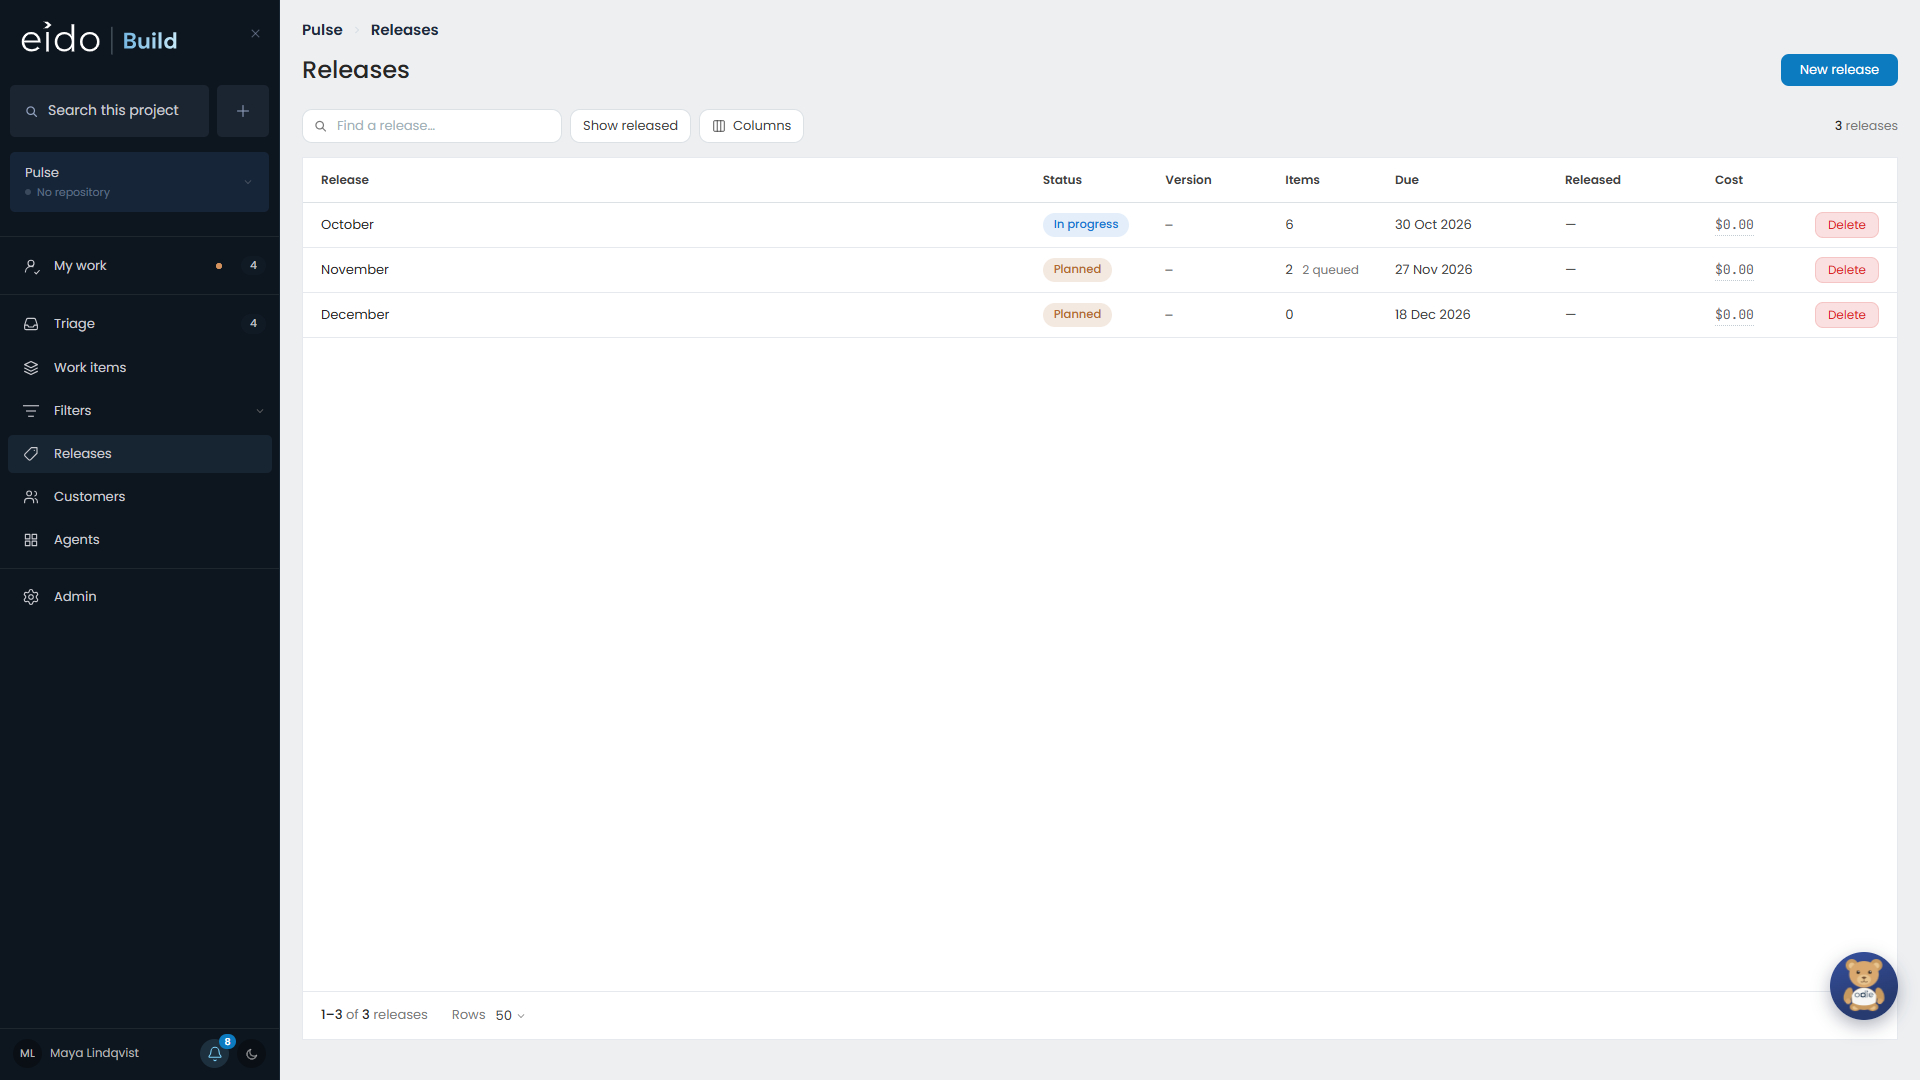Open the December release name
The image size is (1920, 1080).
[355, 315]
